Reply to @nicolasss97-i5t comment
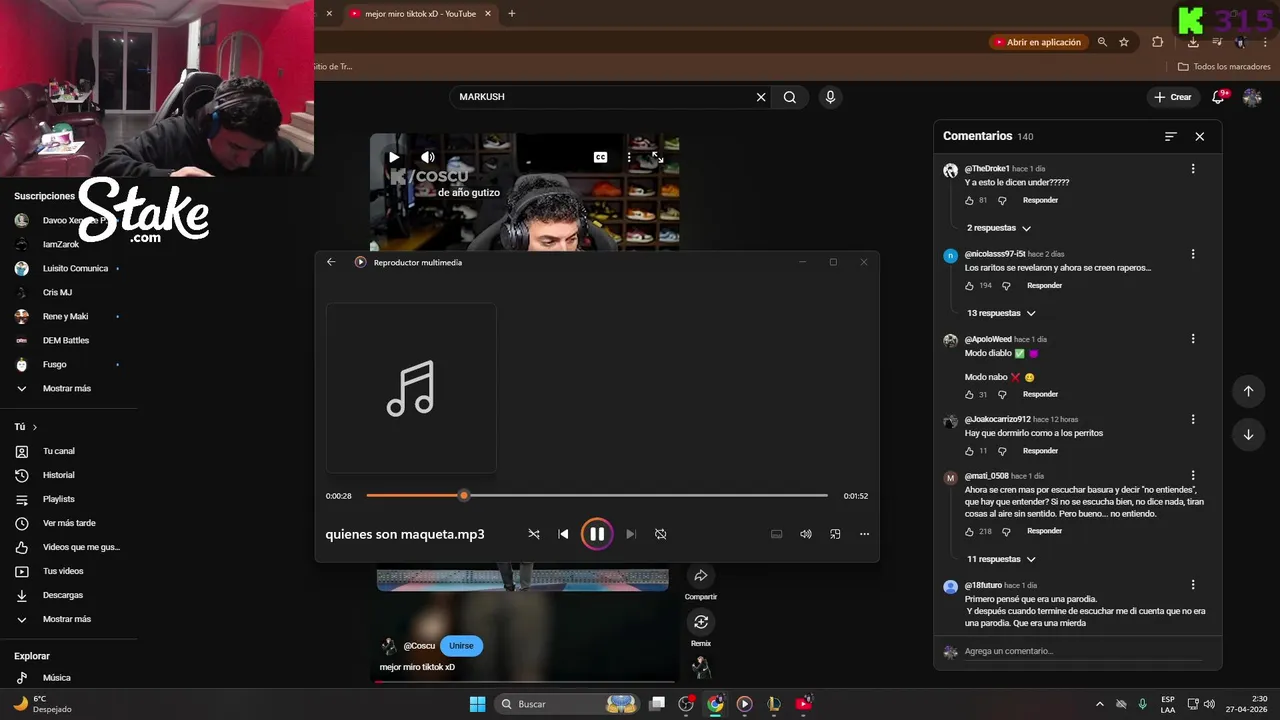 (x=1044, y=285)
